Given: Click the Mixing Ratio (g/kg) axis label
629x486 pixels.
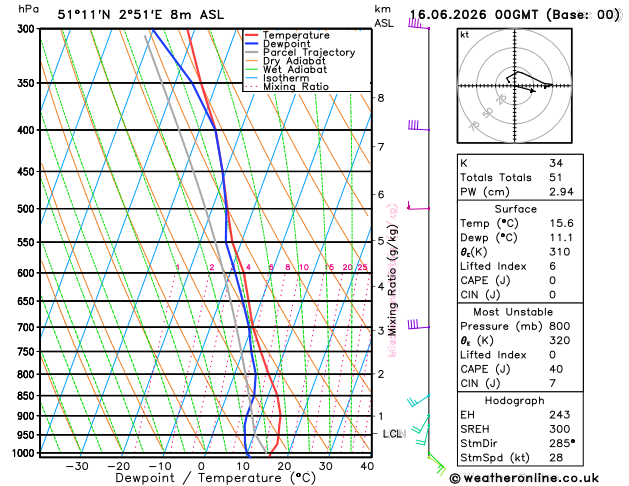Looking at the screenshot, I should click(x=392, y=280).
